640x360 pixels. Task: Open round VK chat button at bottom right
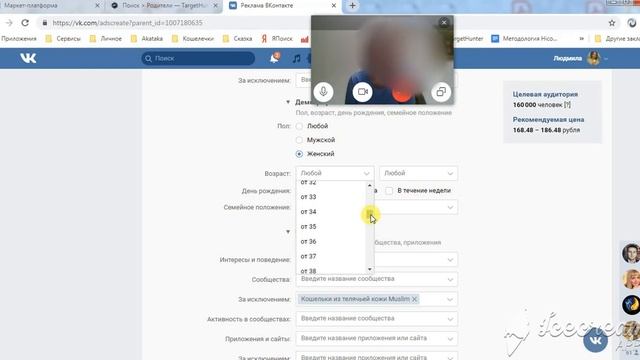pyautogui.click(x=595, y=340)
